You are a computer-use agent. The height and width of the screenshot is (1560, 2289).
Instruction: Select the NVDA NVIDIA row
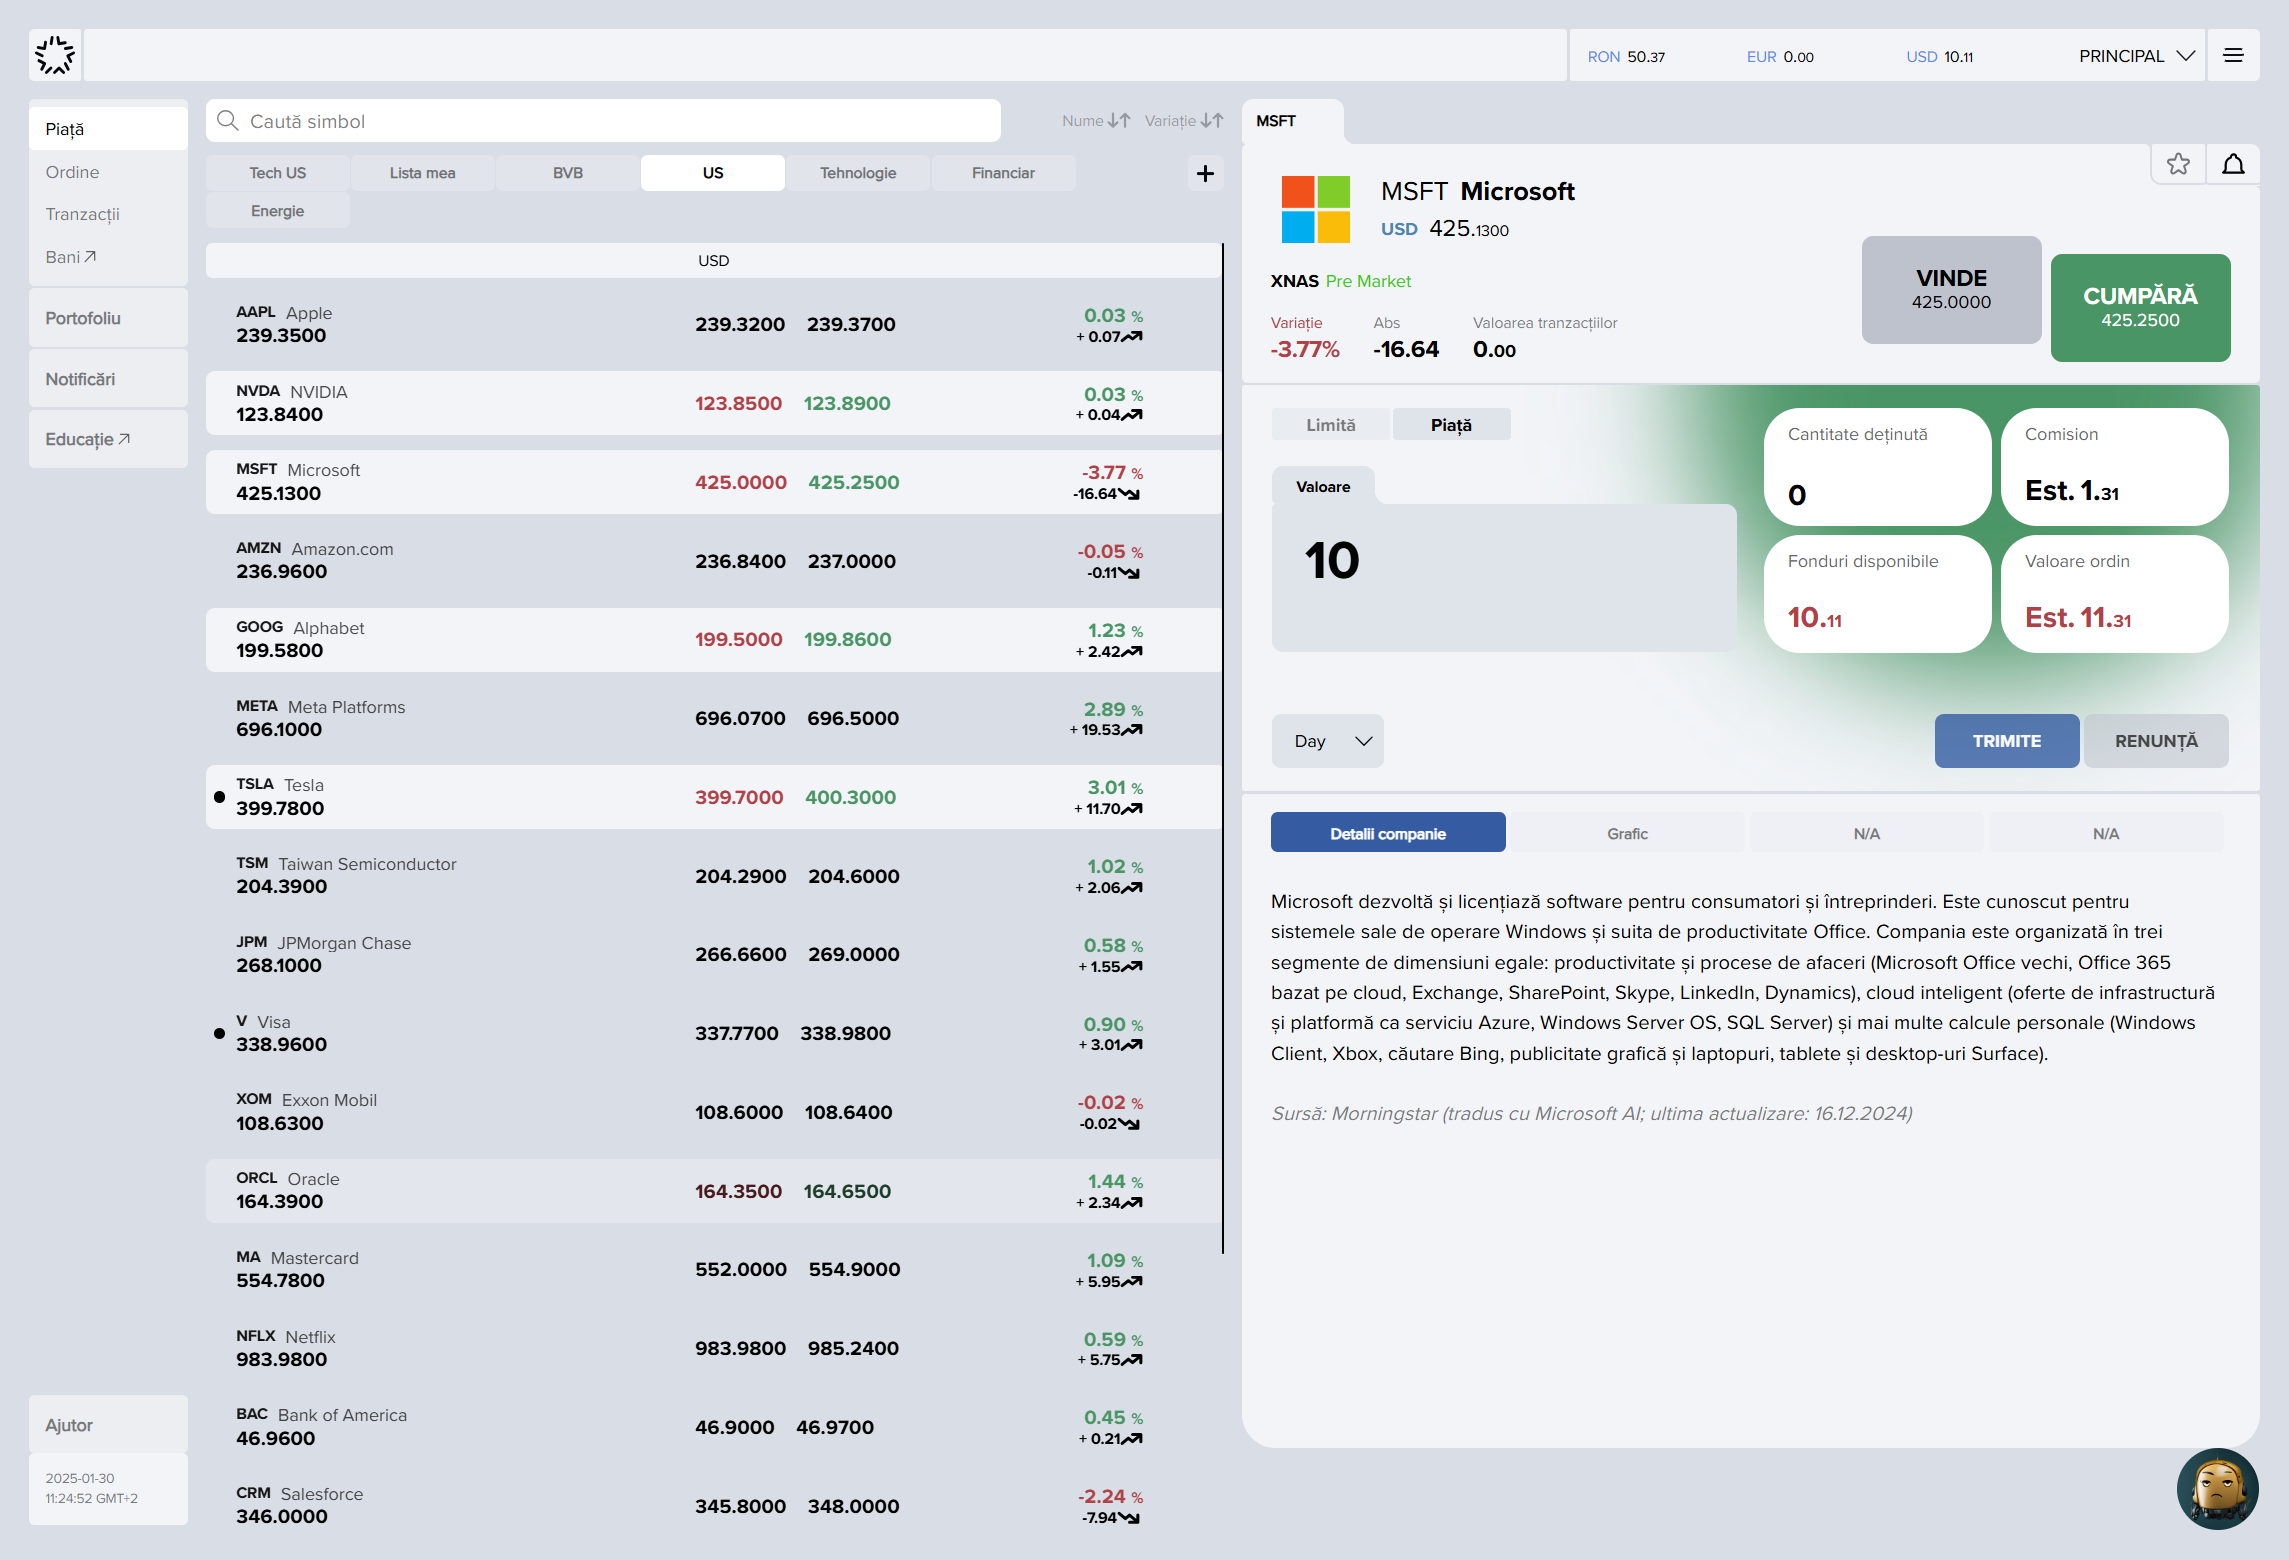tap(713, 403)
